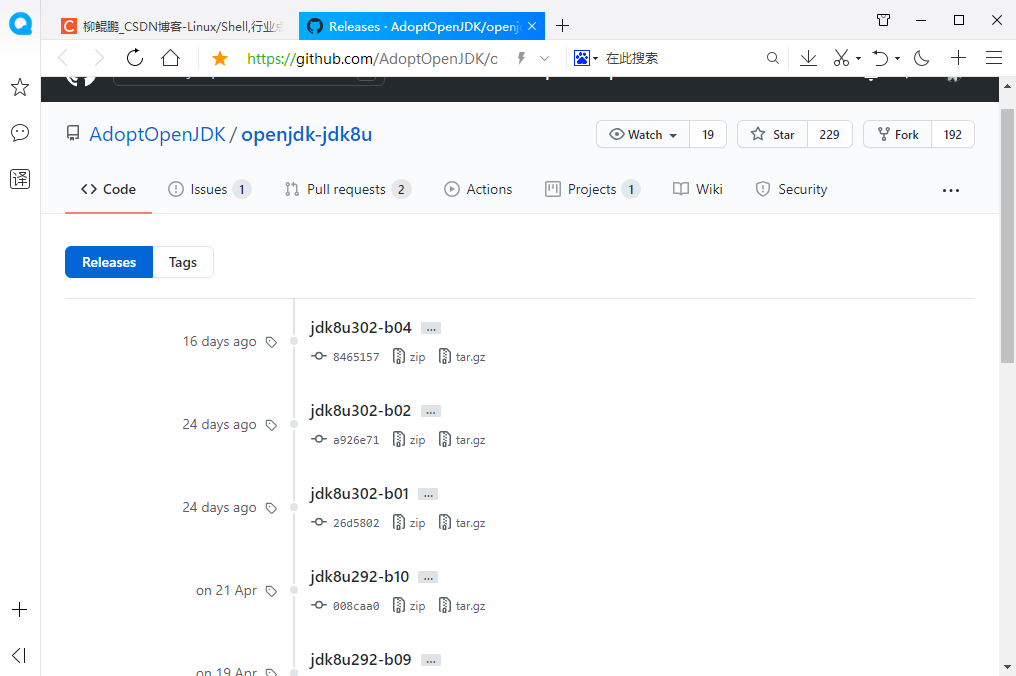This screenshot has height=676, width=1016.
Task: Fork the repository
Action: (897, 134)
